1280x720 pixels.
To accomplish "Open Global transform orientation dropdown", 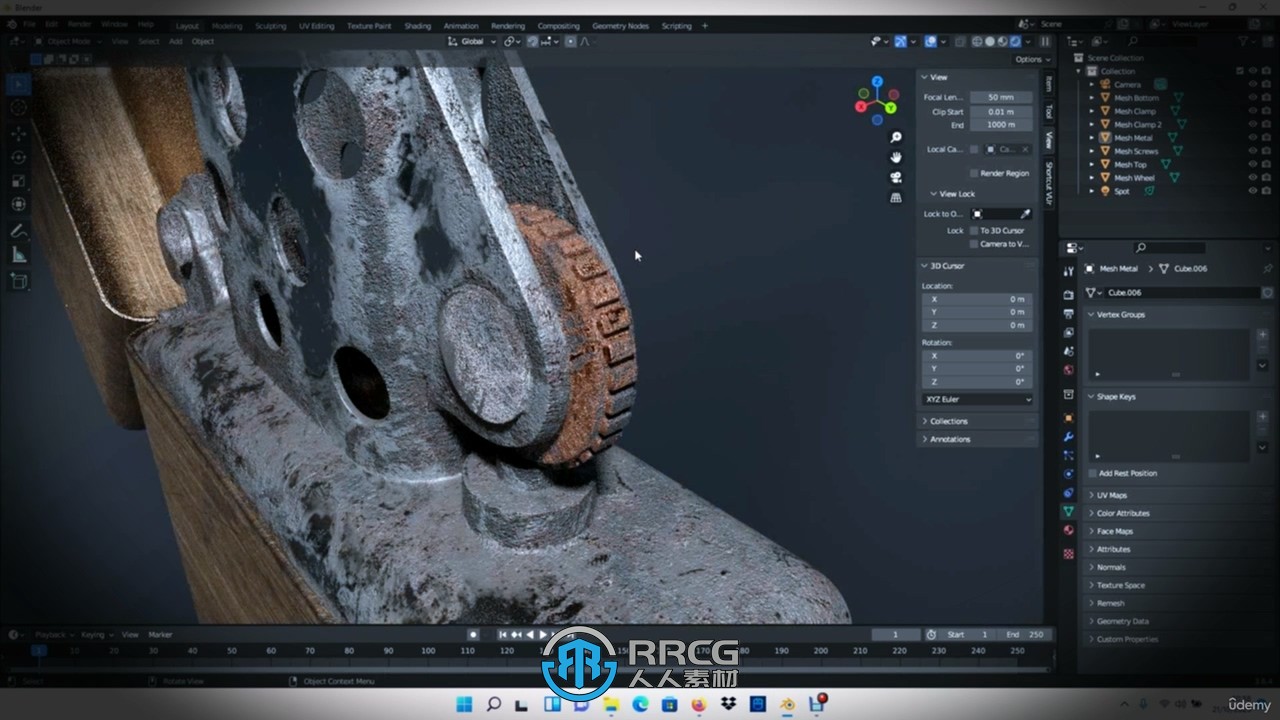I will 470,41.
